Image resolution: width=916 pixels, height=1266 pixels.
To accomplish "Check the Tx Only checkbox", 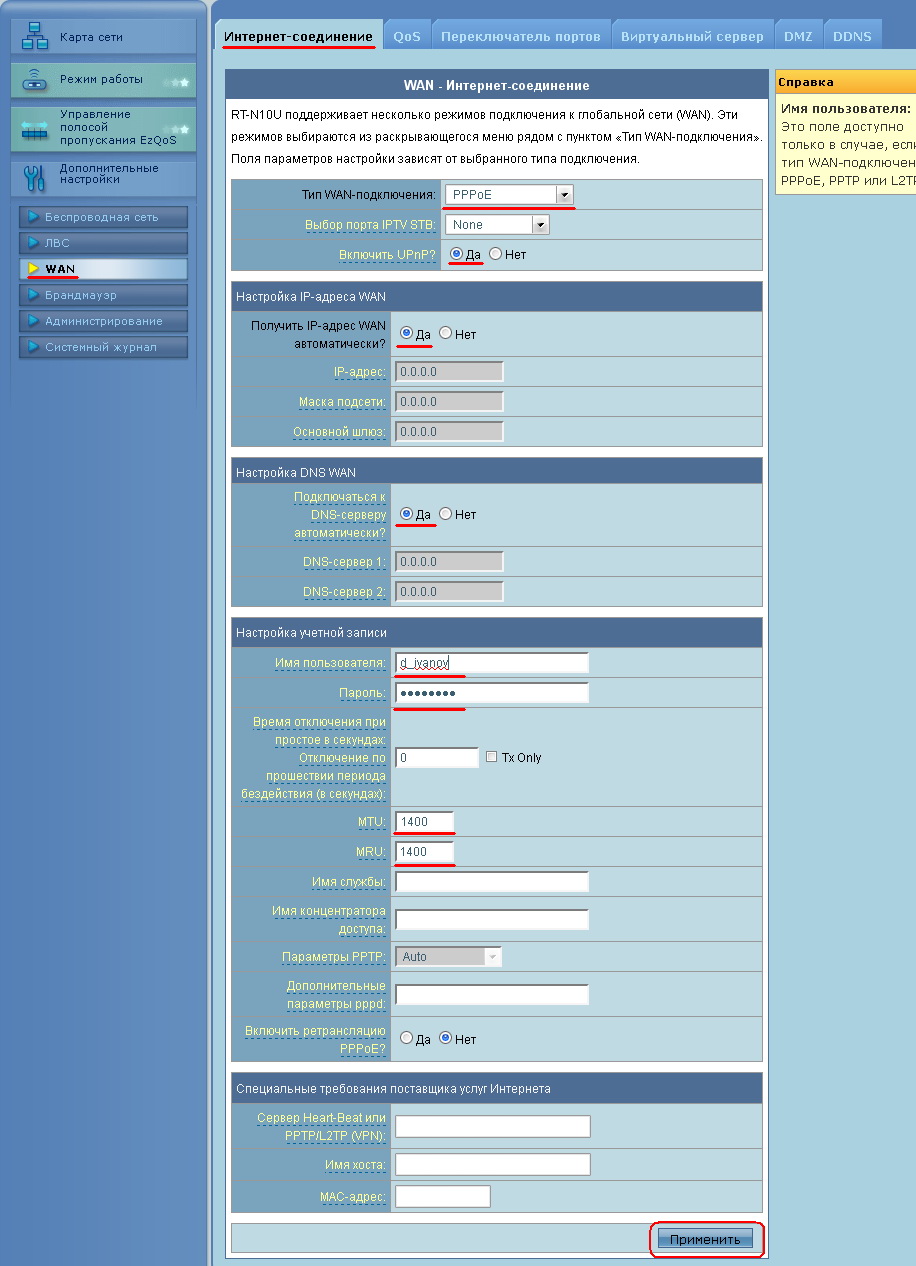I will point(491,757).
